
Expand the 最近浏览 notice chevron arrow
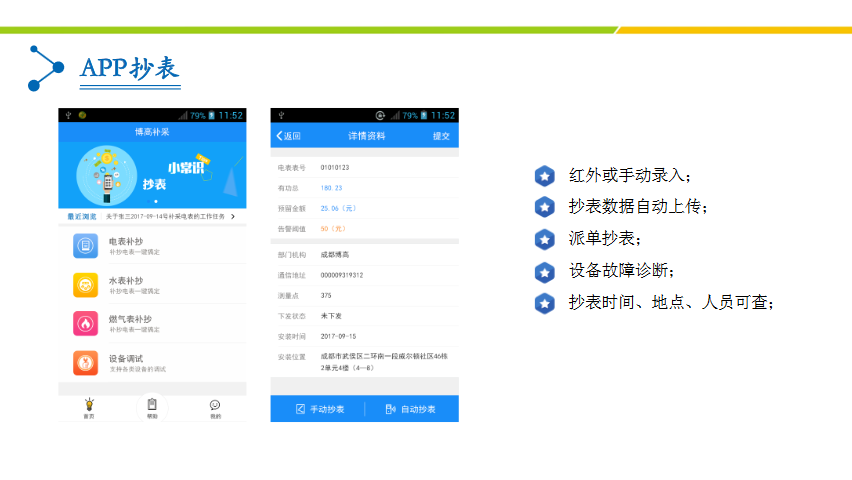click(233, 216)
